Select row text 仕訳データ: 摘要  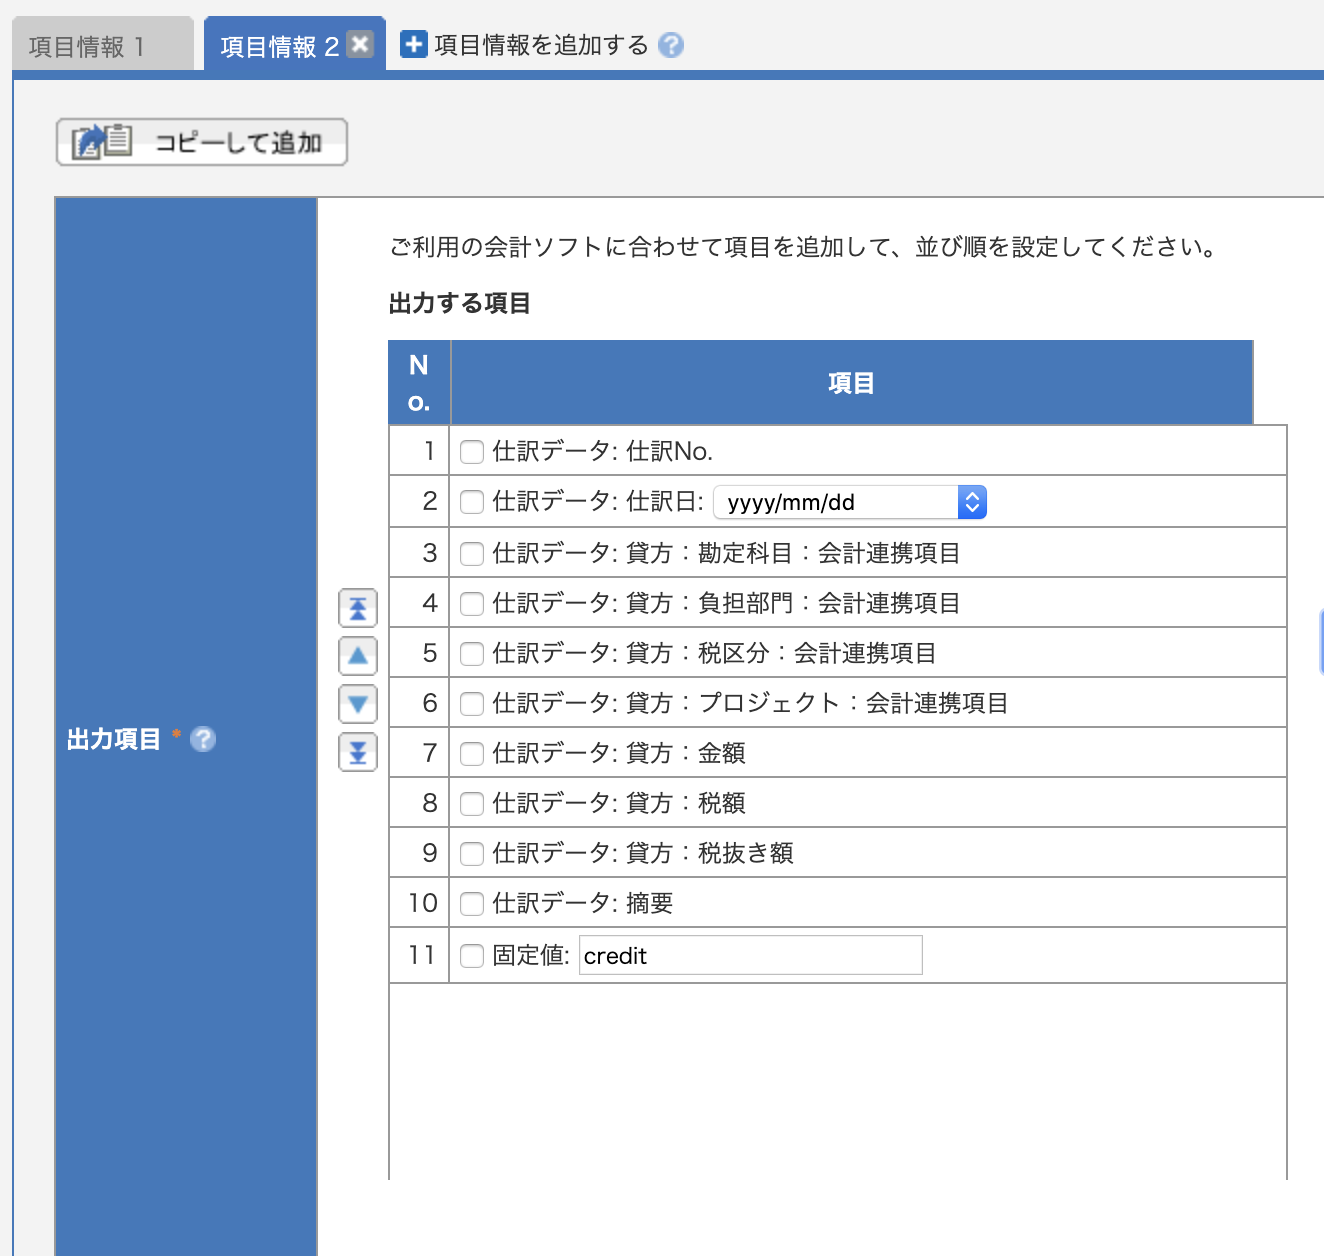click(583, 903)
